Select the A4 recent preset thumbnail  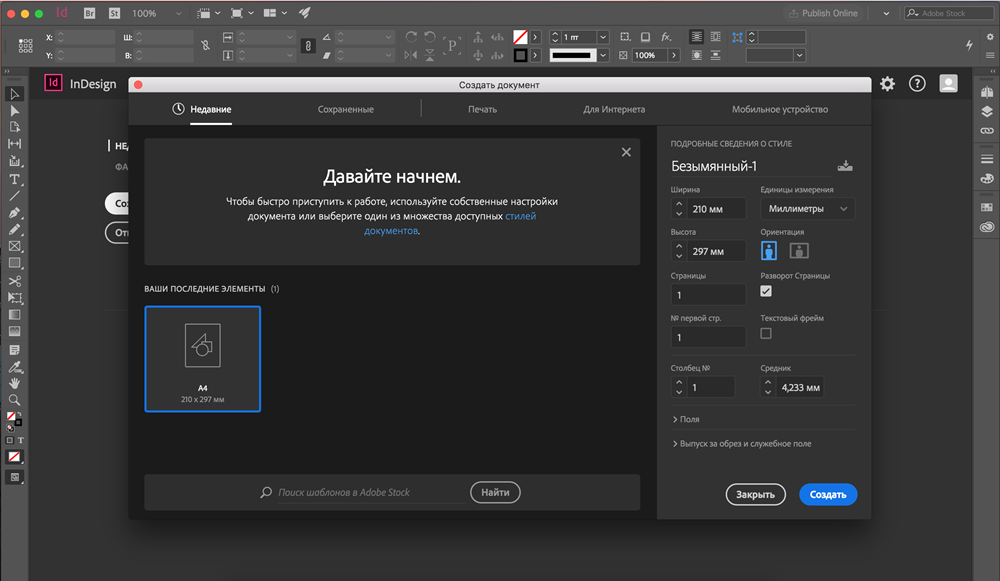click(x=202, y=359)
